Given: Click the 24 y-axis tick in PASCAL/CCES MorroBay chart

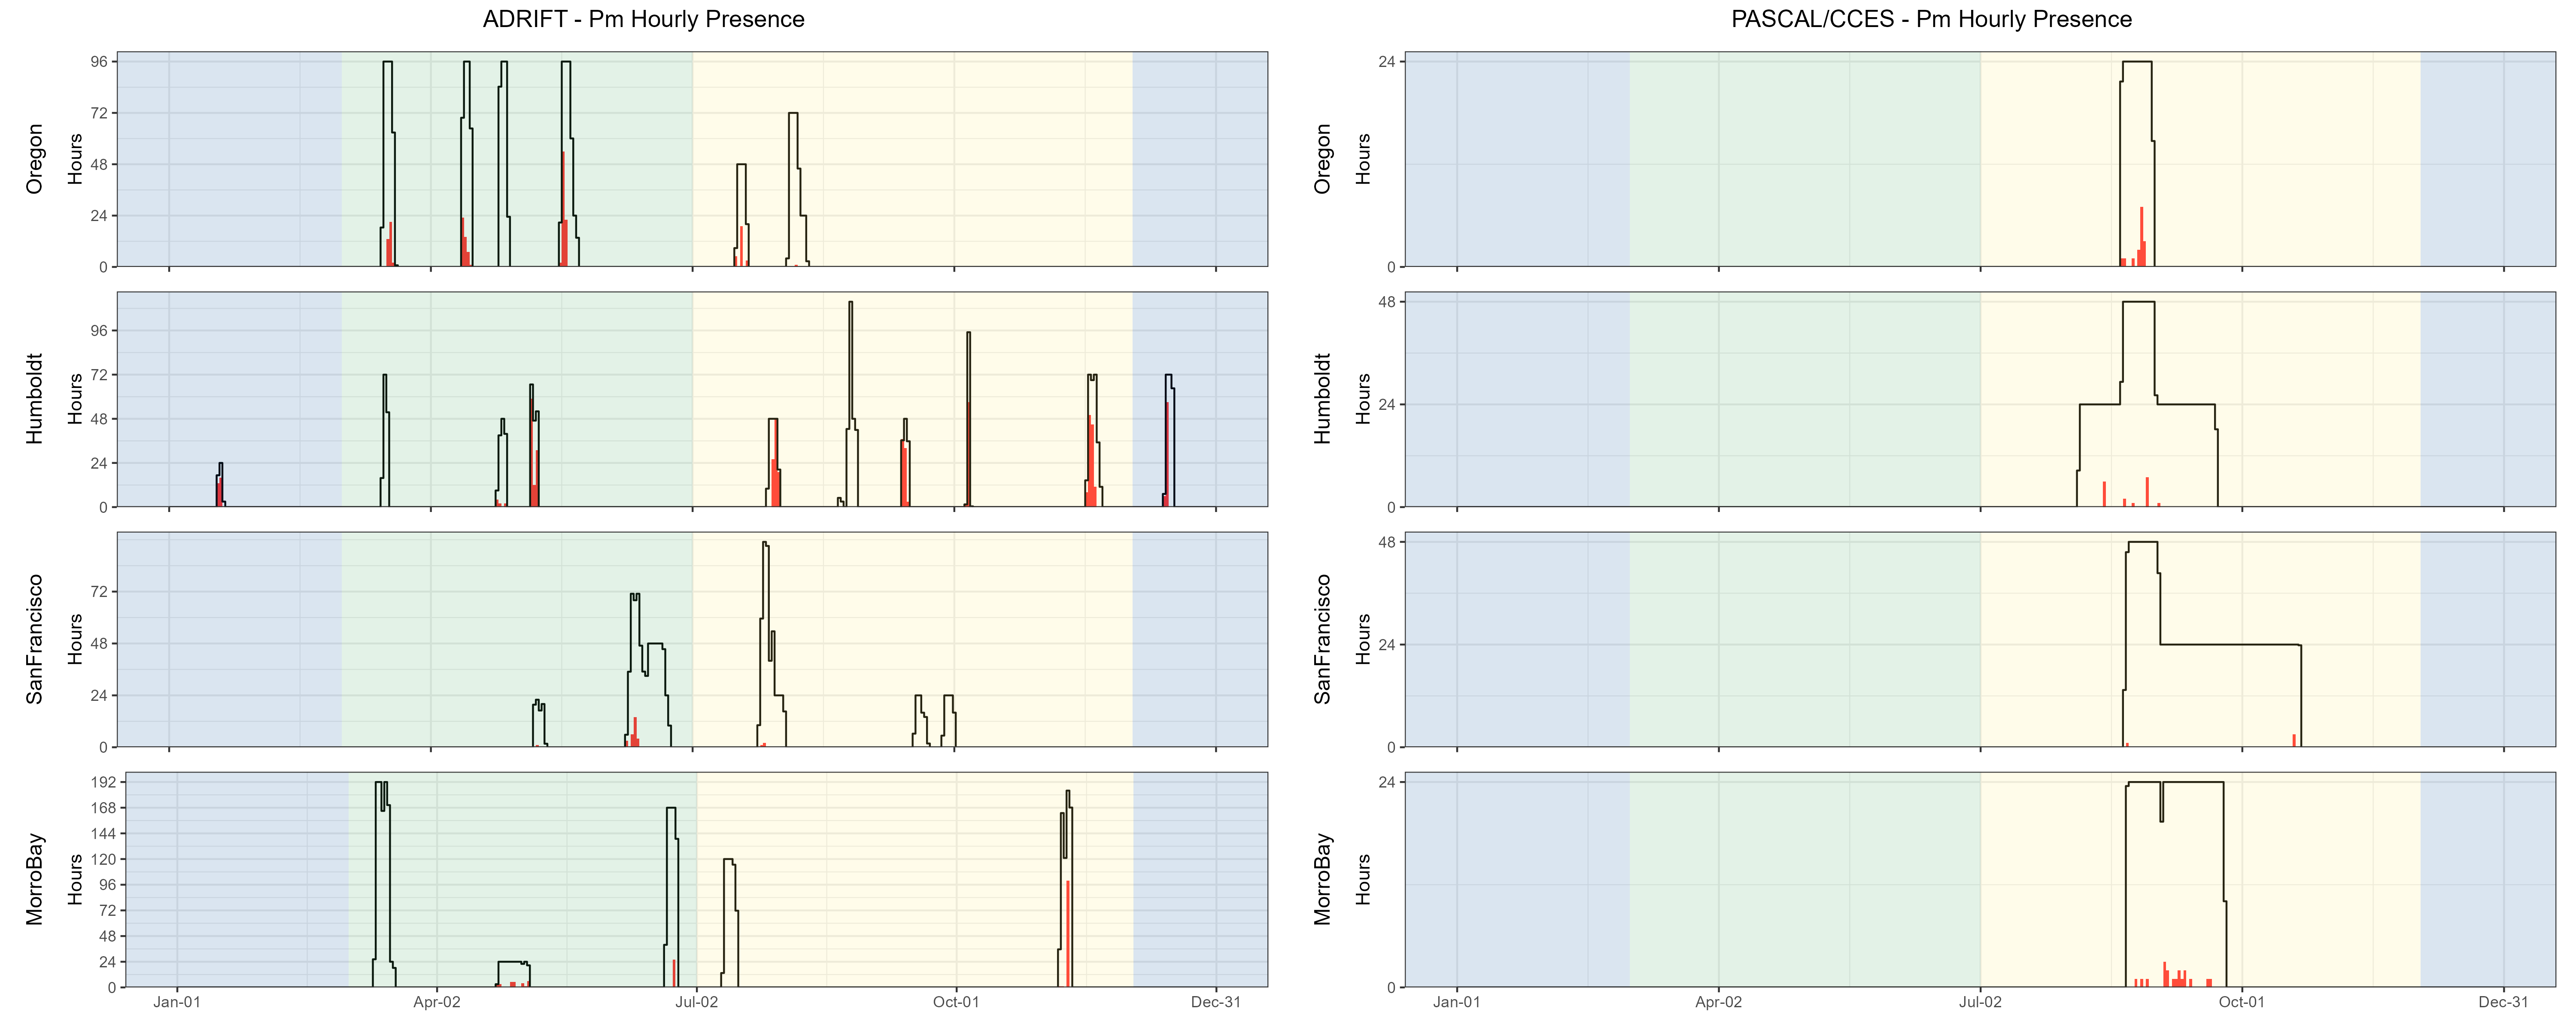Looking at the screenshot, I should pos(1387,782).
